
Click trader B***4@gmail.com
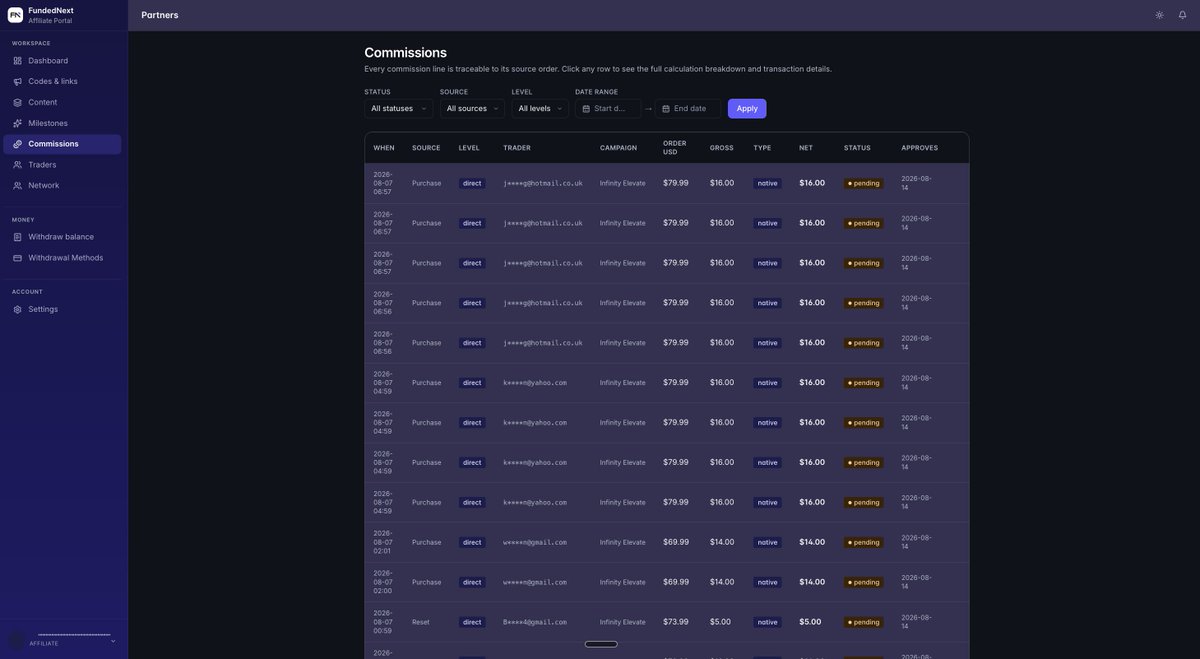click(x=535, y=622)
